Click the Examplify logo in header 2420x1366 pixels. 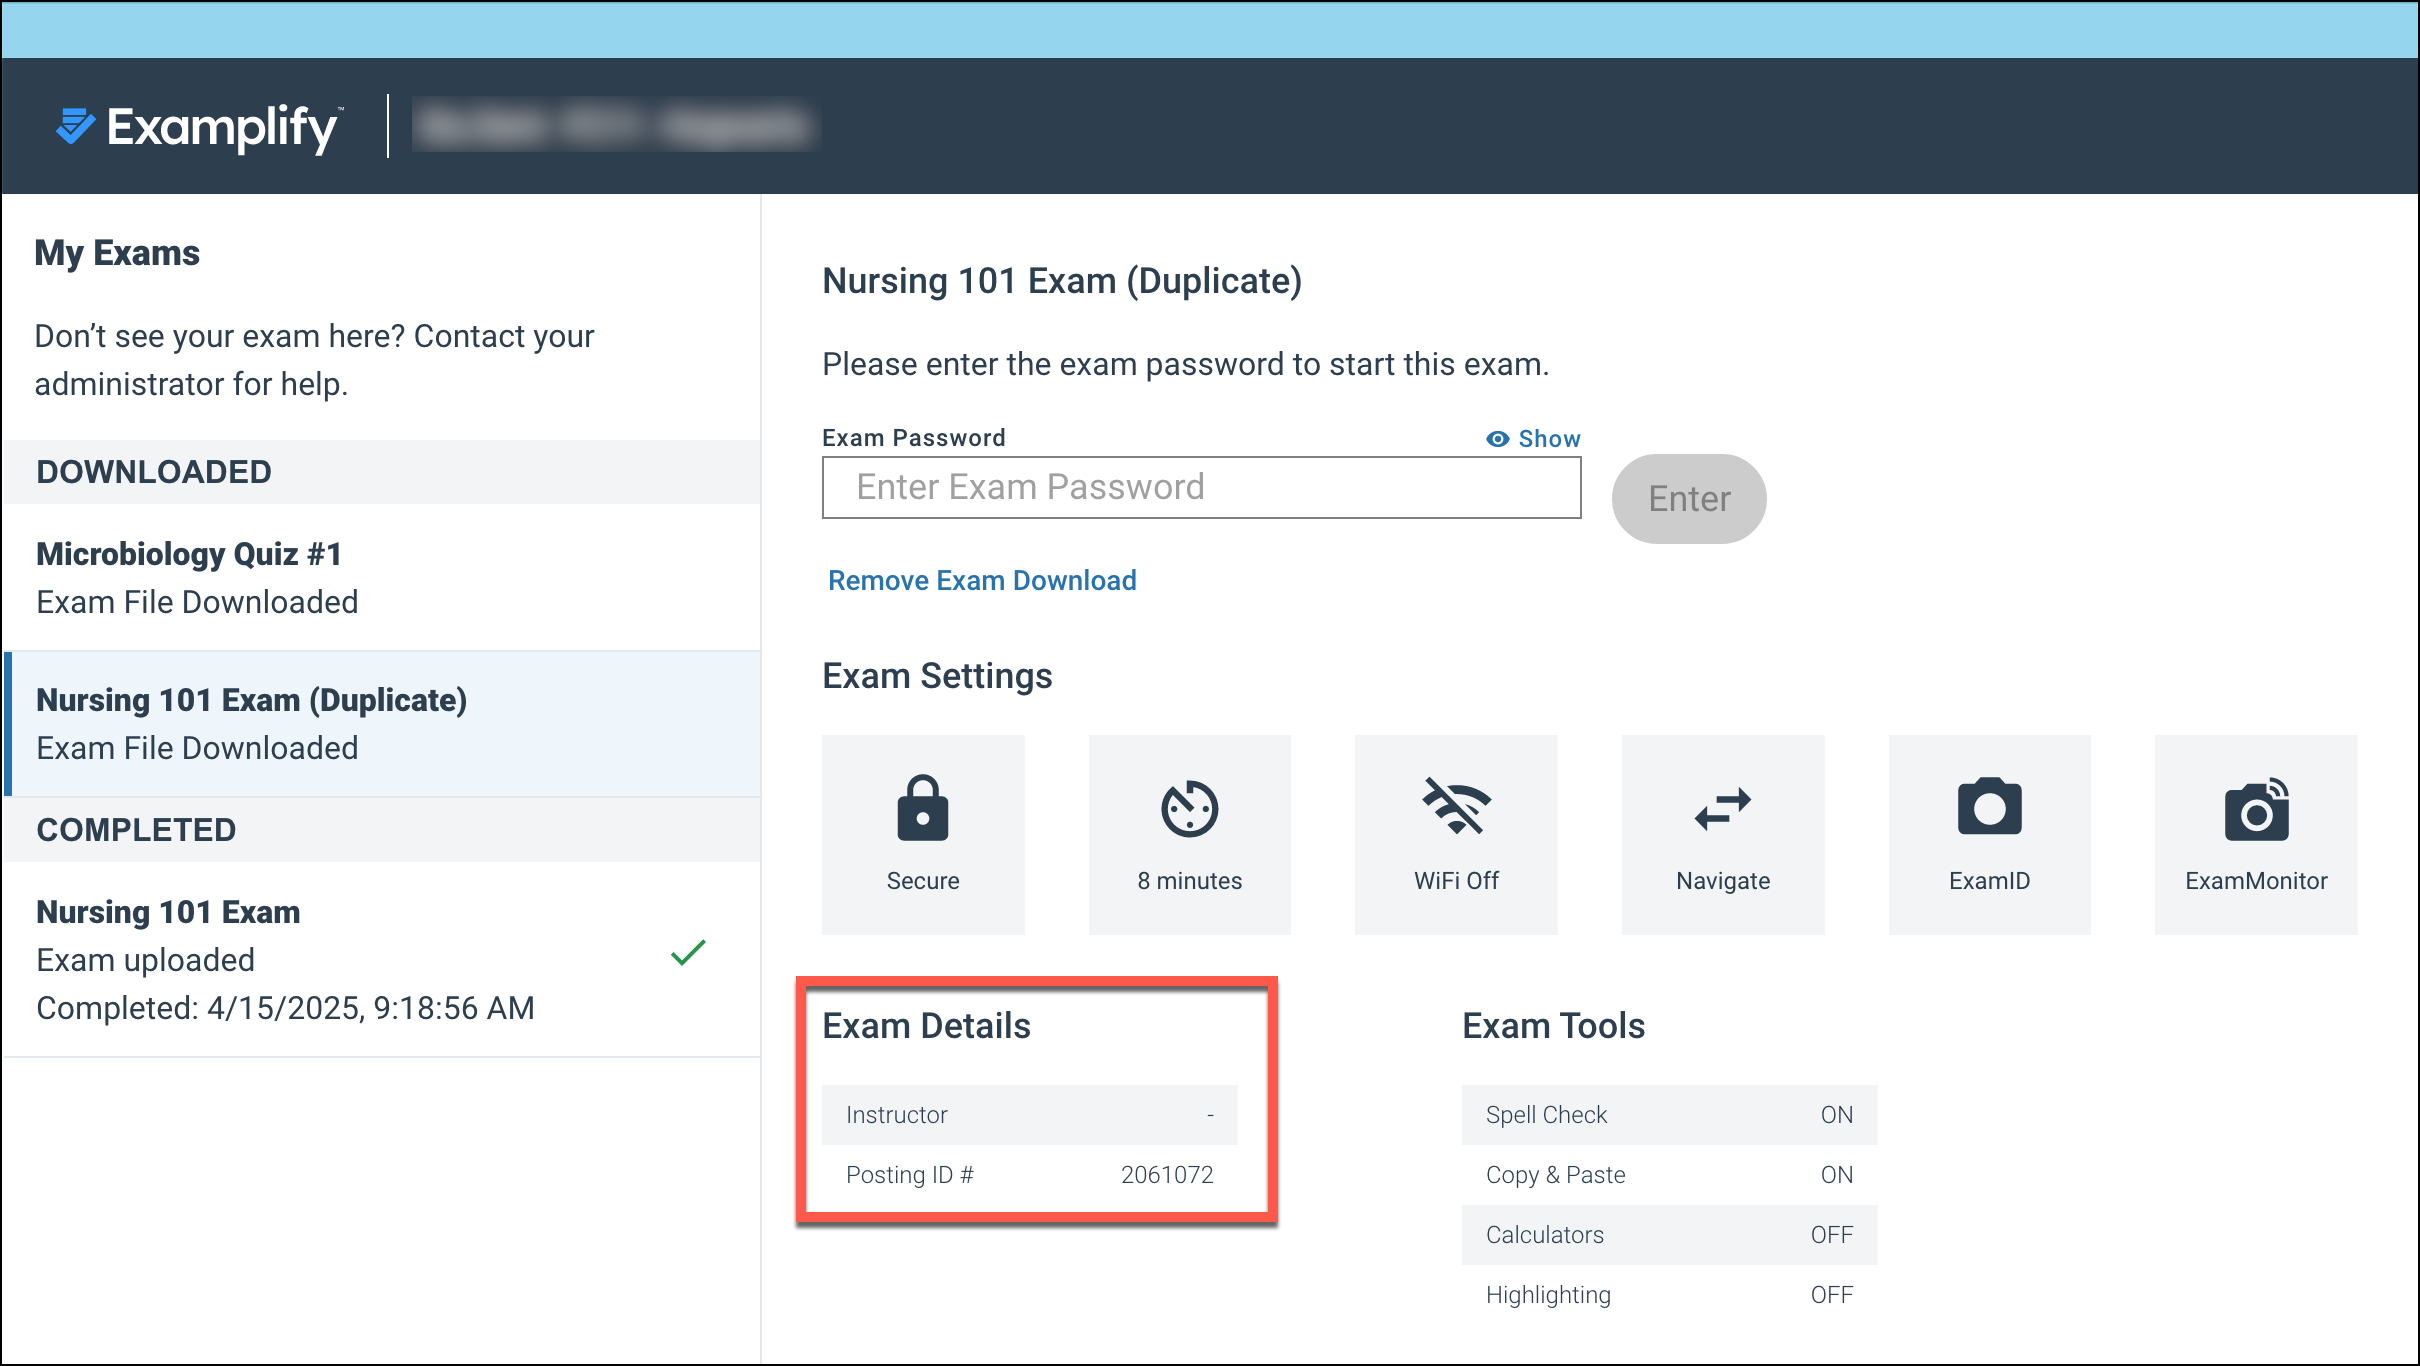tap(198, 127)
